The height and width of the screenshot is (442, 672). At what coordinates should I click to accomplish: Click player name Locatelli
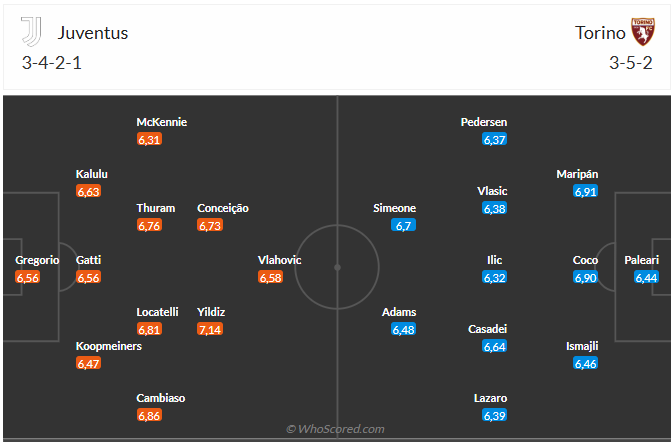[157, 312]
